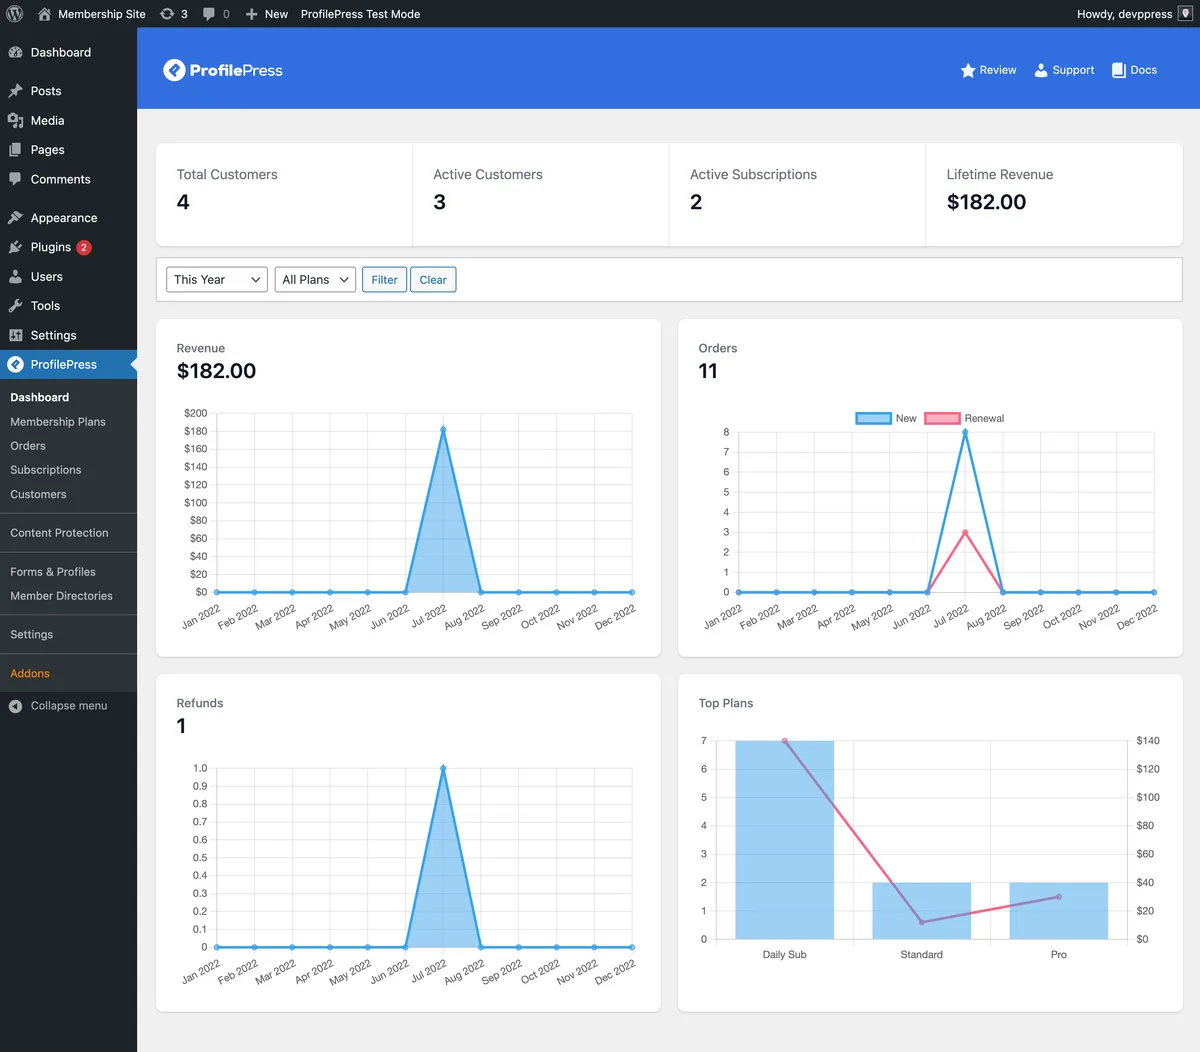Viewport: 1200px width, 1052px height.
Task: Expand the All Plans dropdown
Action: tap(315, 280)
